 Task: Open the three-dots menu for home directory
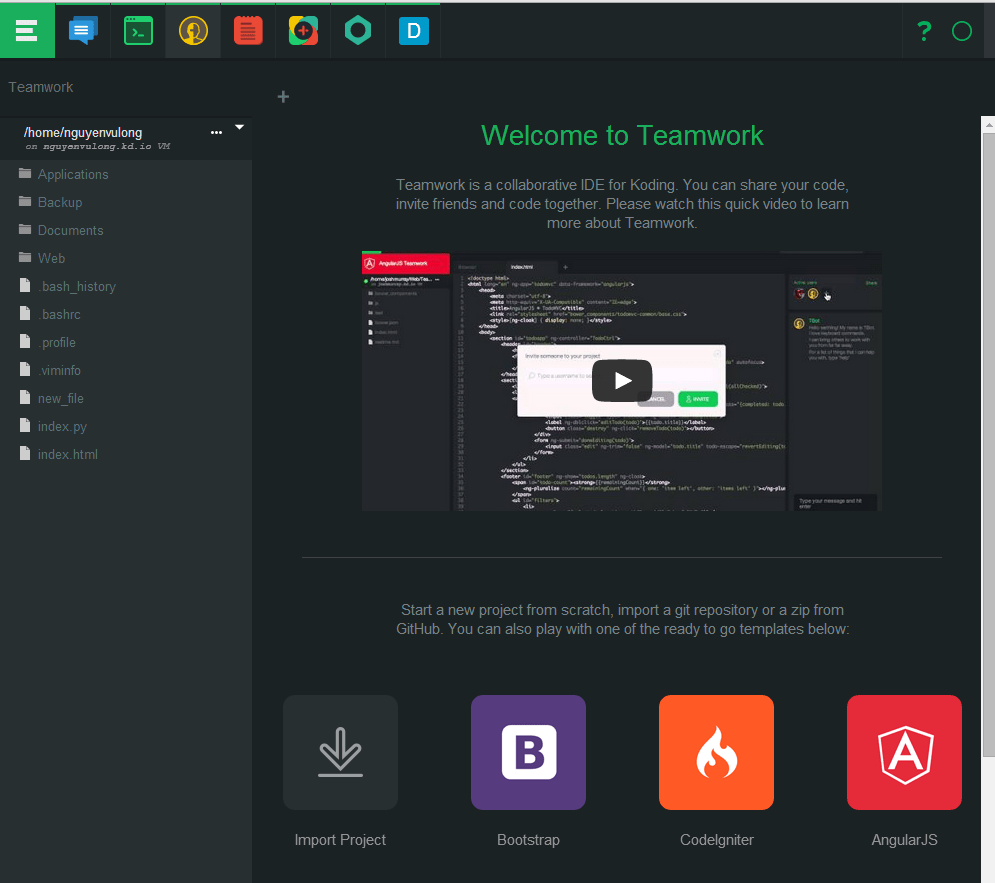point(217,132)
